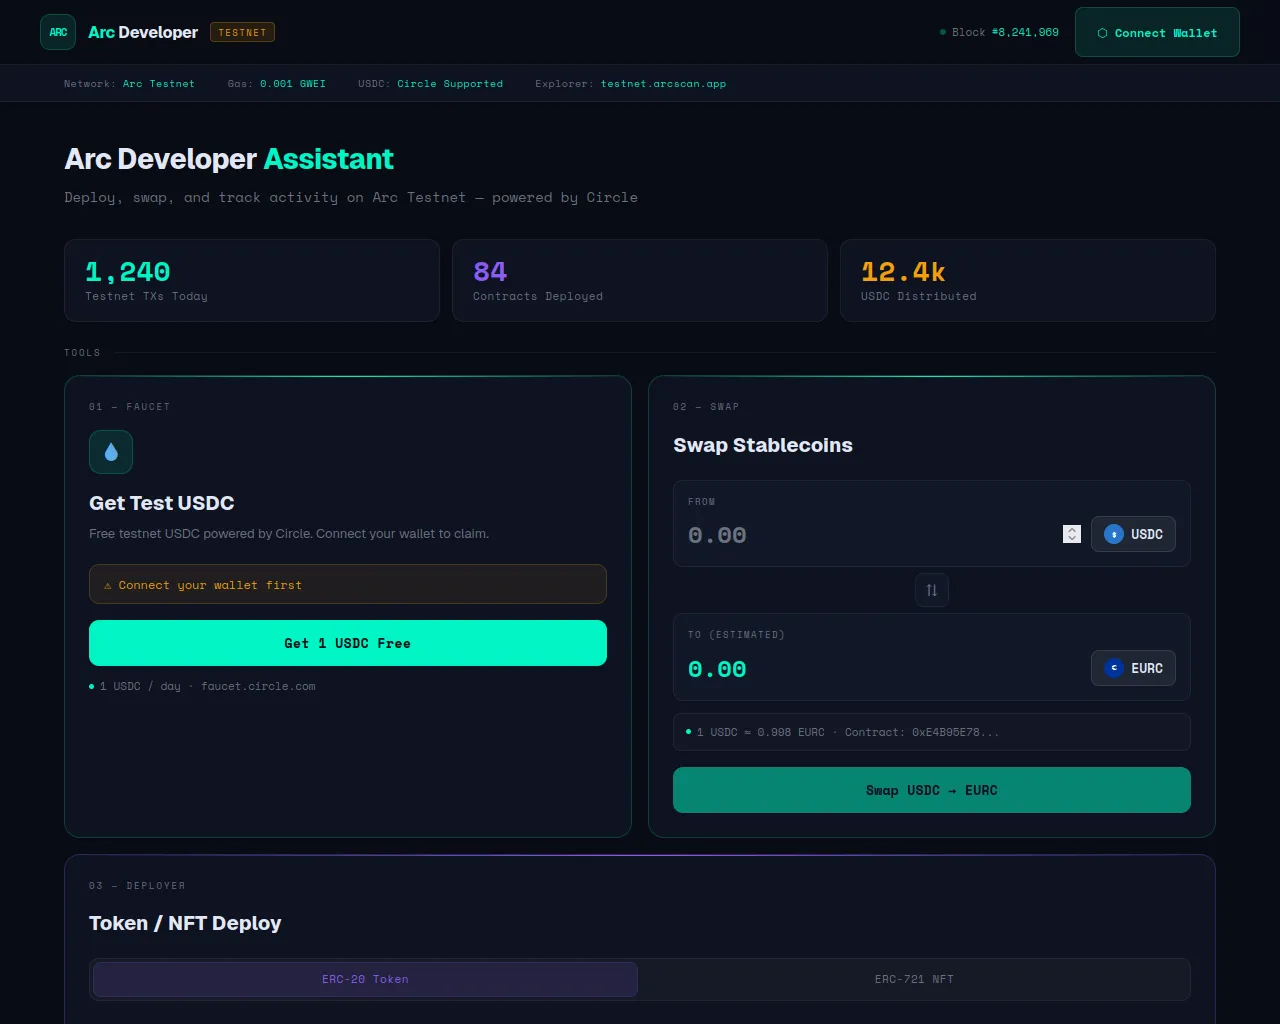Click the faucet.circle.com limit note

tap(202, 686)
